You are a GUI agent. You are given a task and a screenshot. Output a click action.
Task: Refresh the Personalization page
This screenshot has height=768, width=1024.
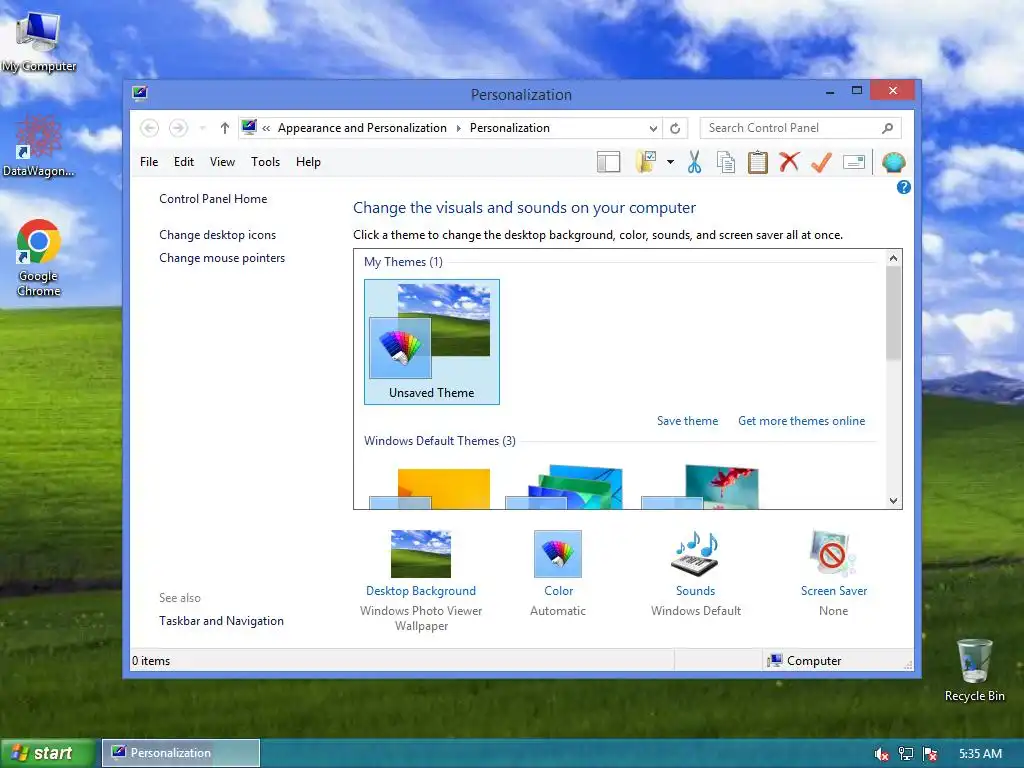click(675, 129)
